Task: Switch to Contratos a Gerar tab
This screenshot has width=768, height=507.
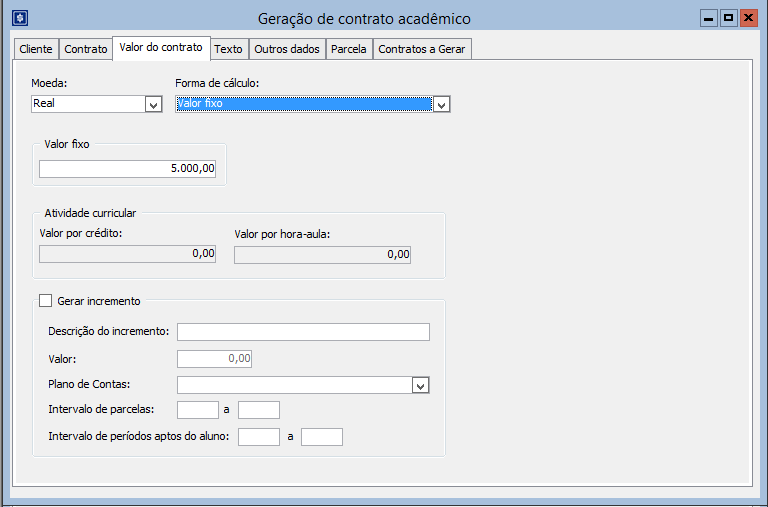Action: click(x=421, y=49)
